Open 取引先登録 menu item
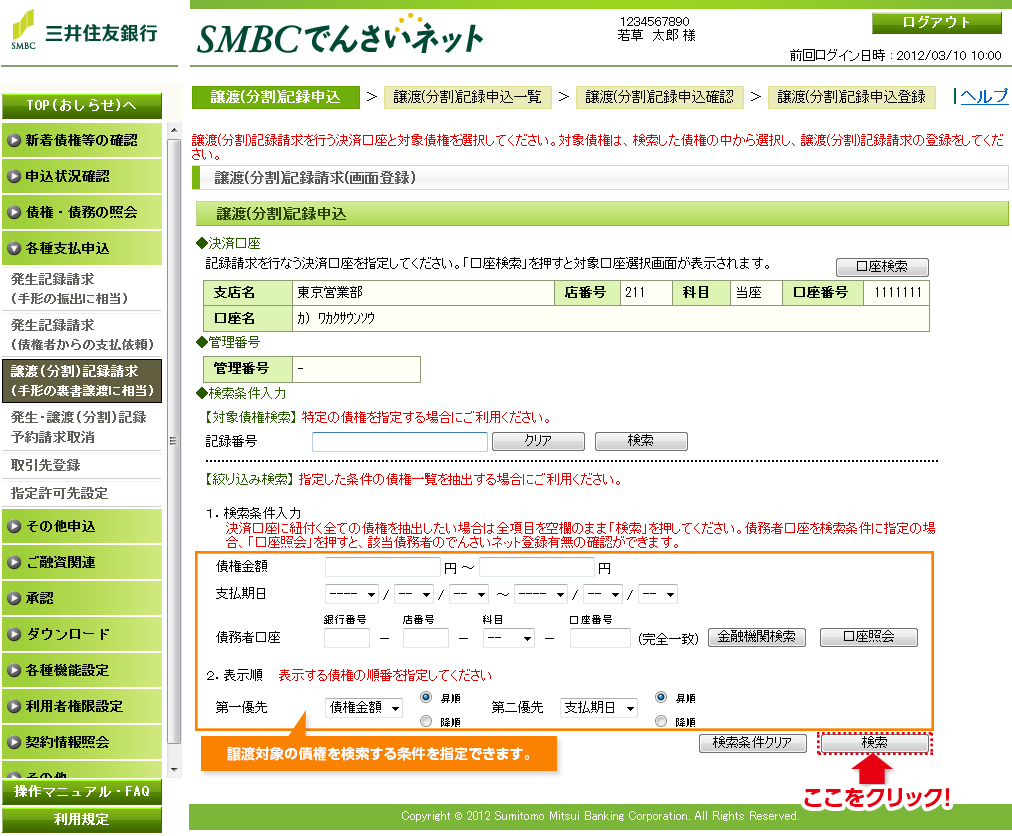1012x836 pixels. click(x=82, y=465)
